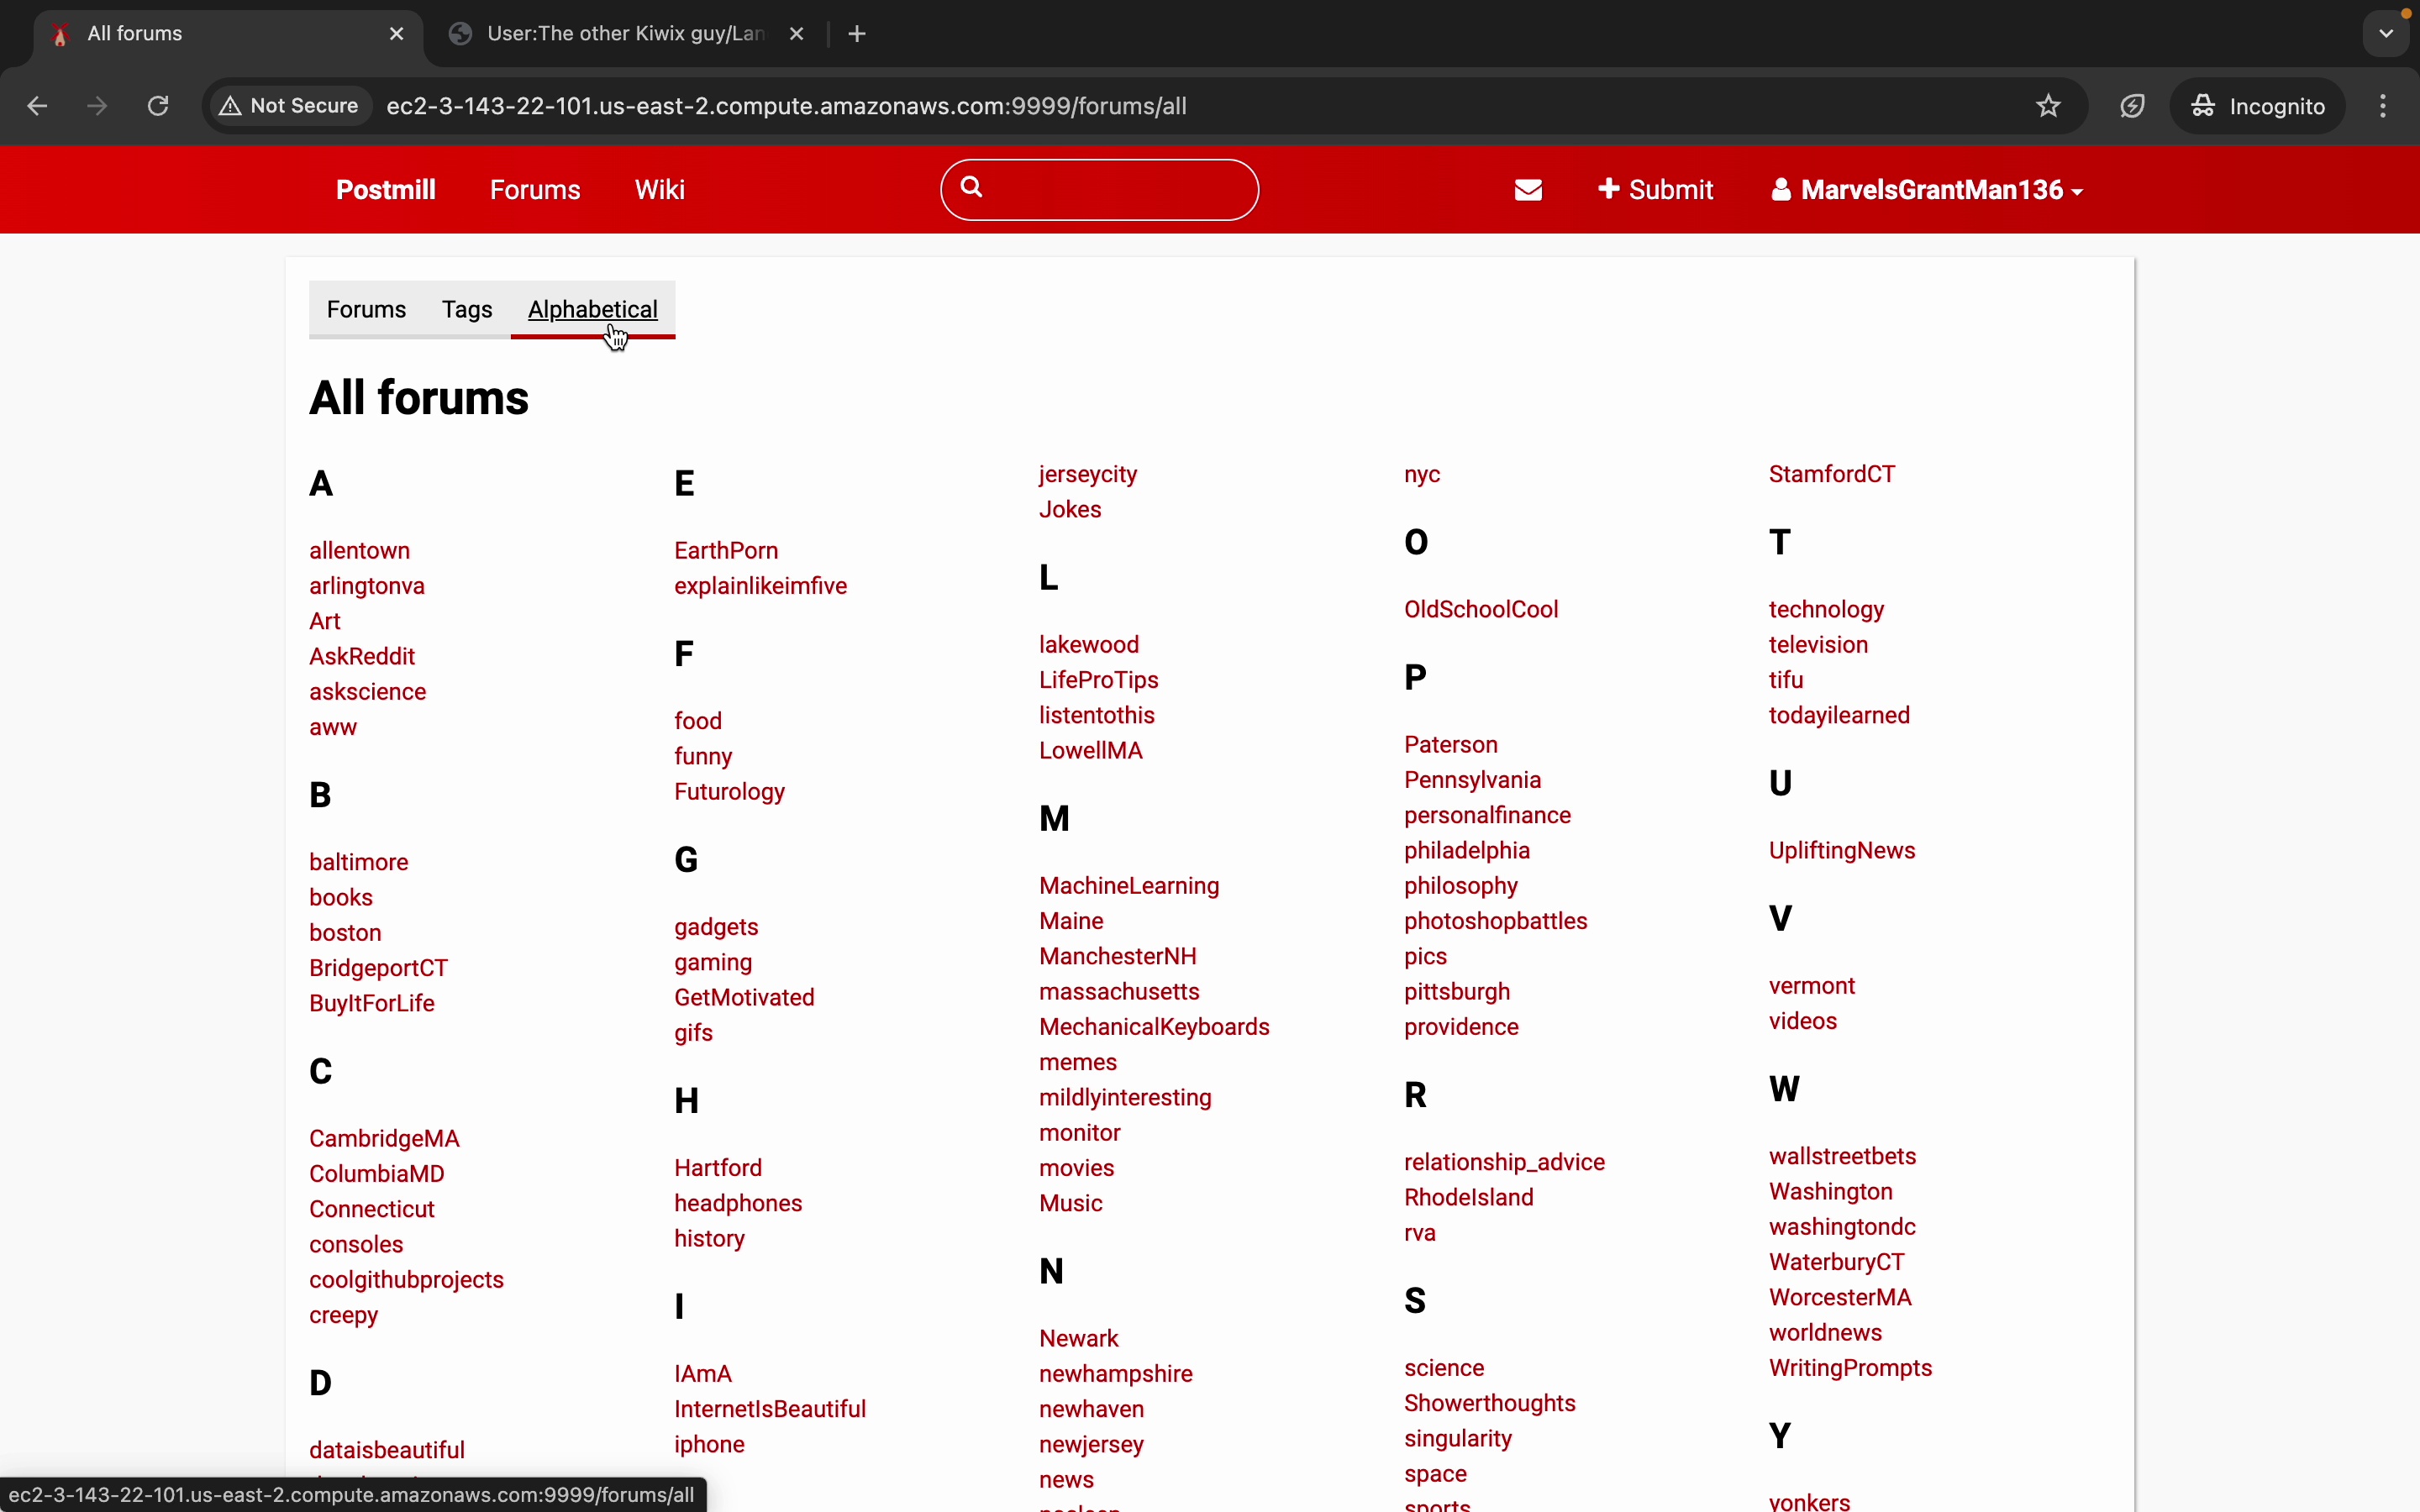Image resolution: width=2420 pixels, height=1512 pixels.
Task: Expand the tab search chevron
Action: (2386, 34)
